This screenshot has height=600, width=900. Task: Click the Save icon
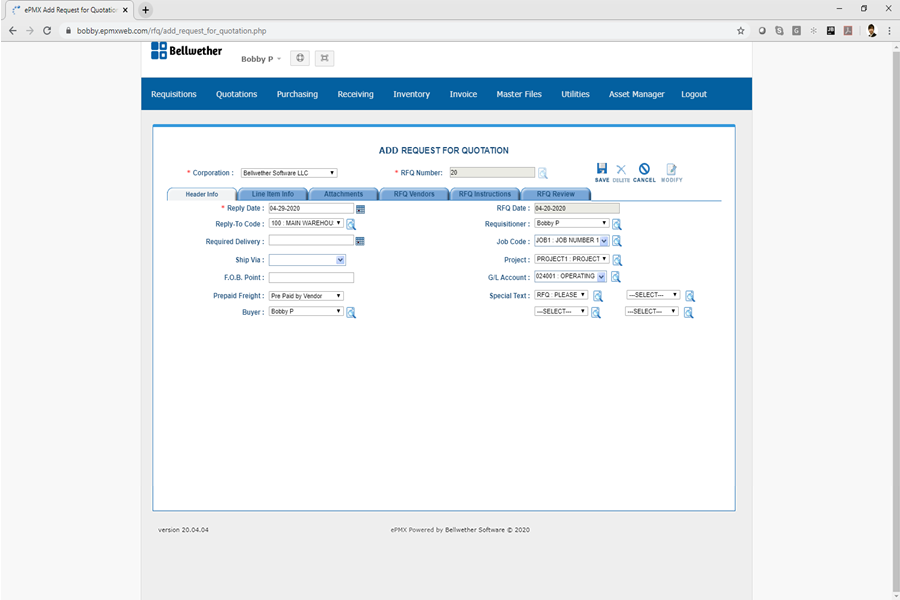click(x=601, y=171)
